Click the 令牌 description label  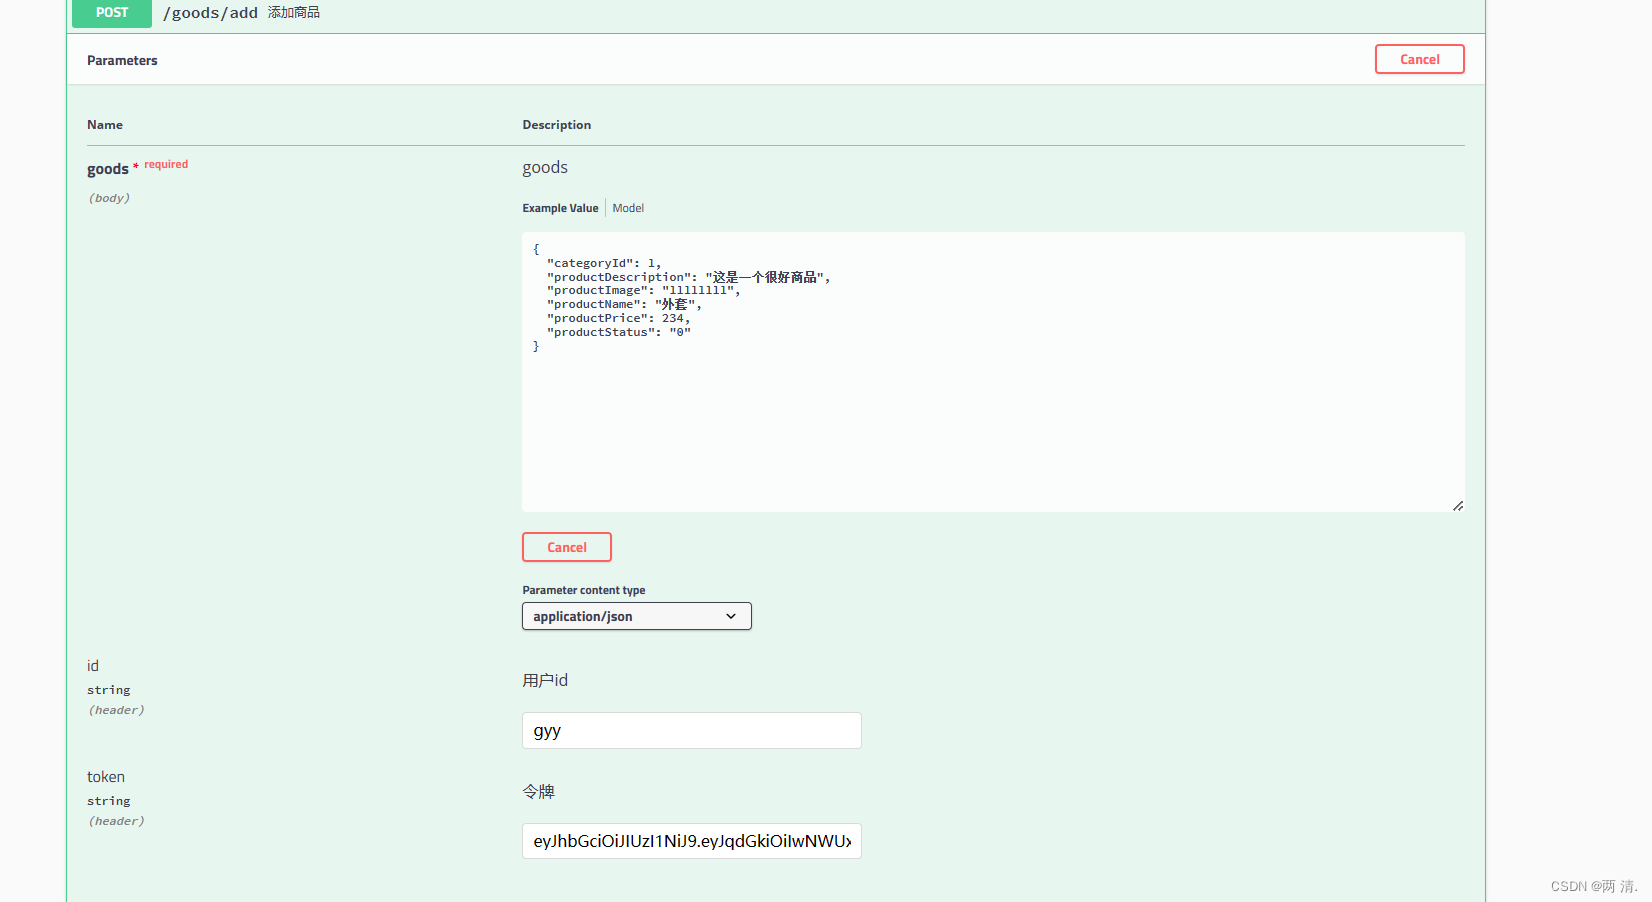[538, 791]
